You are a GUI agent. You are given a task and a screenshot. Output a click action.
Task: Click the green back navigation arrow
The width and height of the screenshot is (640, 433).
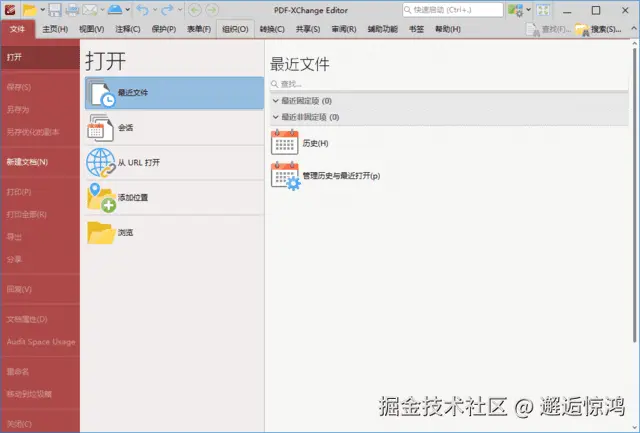click(195, 10)
